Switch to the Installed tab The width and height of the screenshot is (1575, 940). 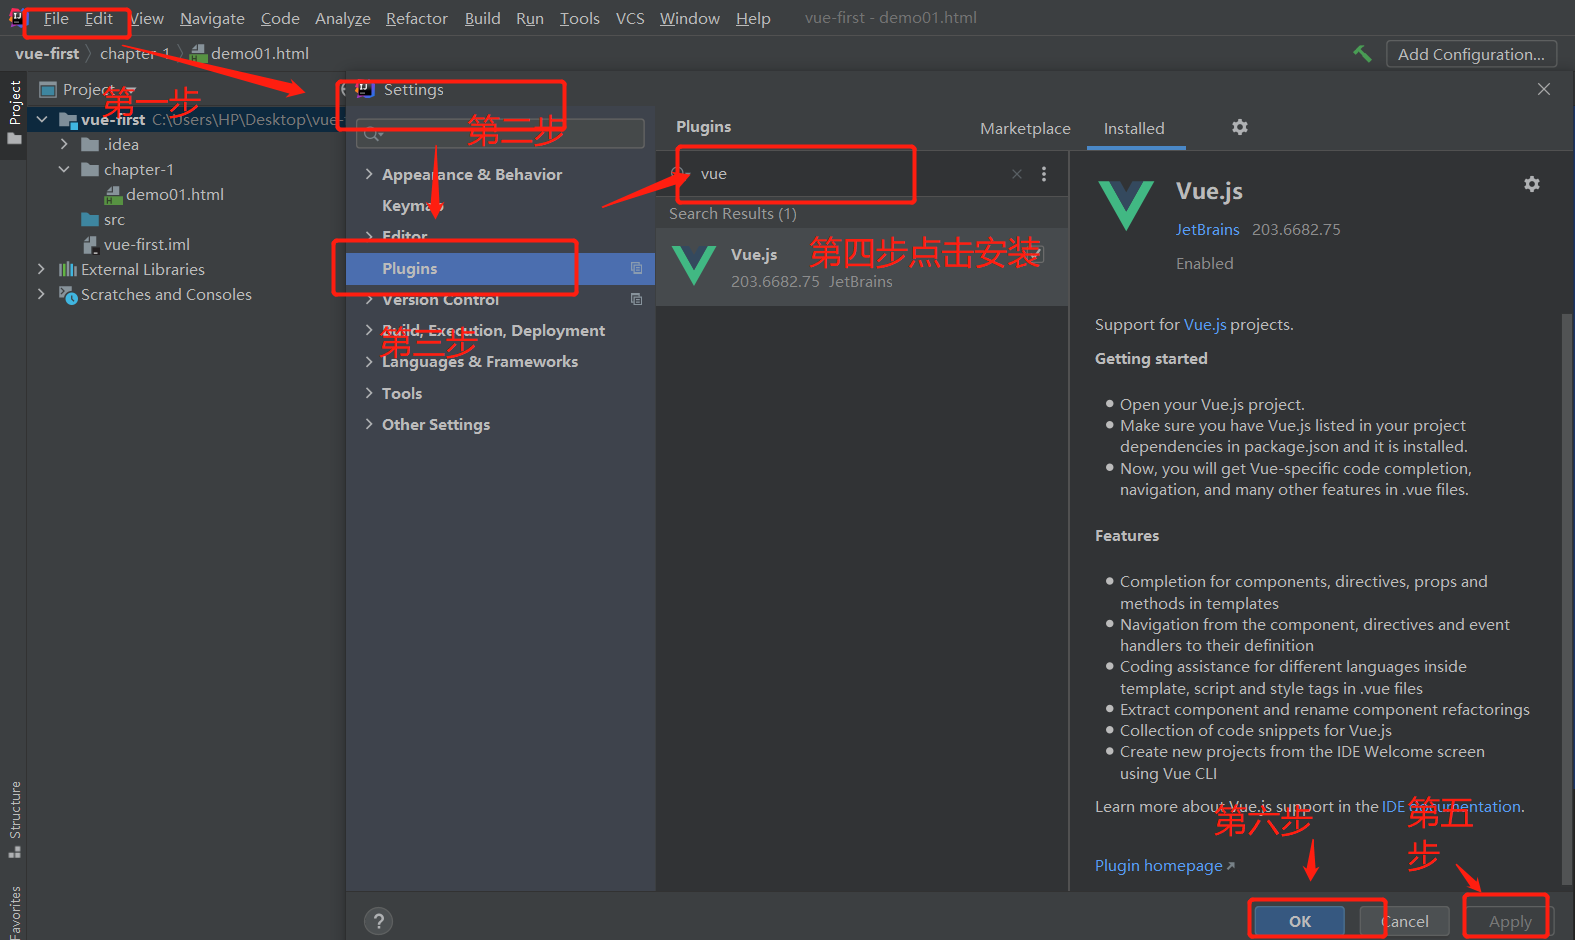pyautogui.click(x=1134, y=129)
